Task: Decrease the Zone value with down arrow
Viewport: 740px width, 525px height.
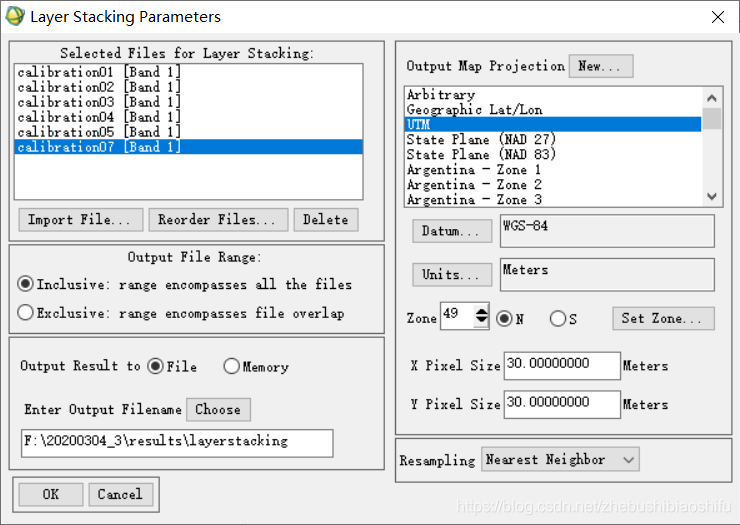Action: click(x=481, y=320)
